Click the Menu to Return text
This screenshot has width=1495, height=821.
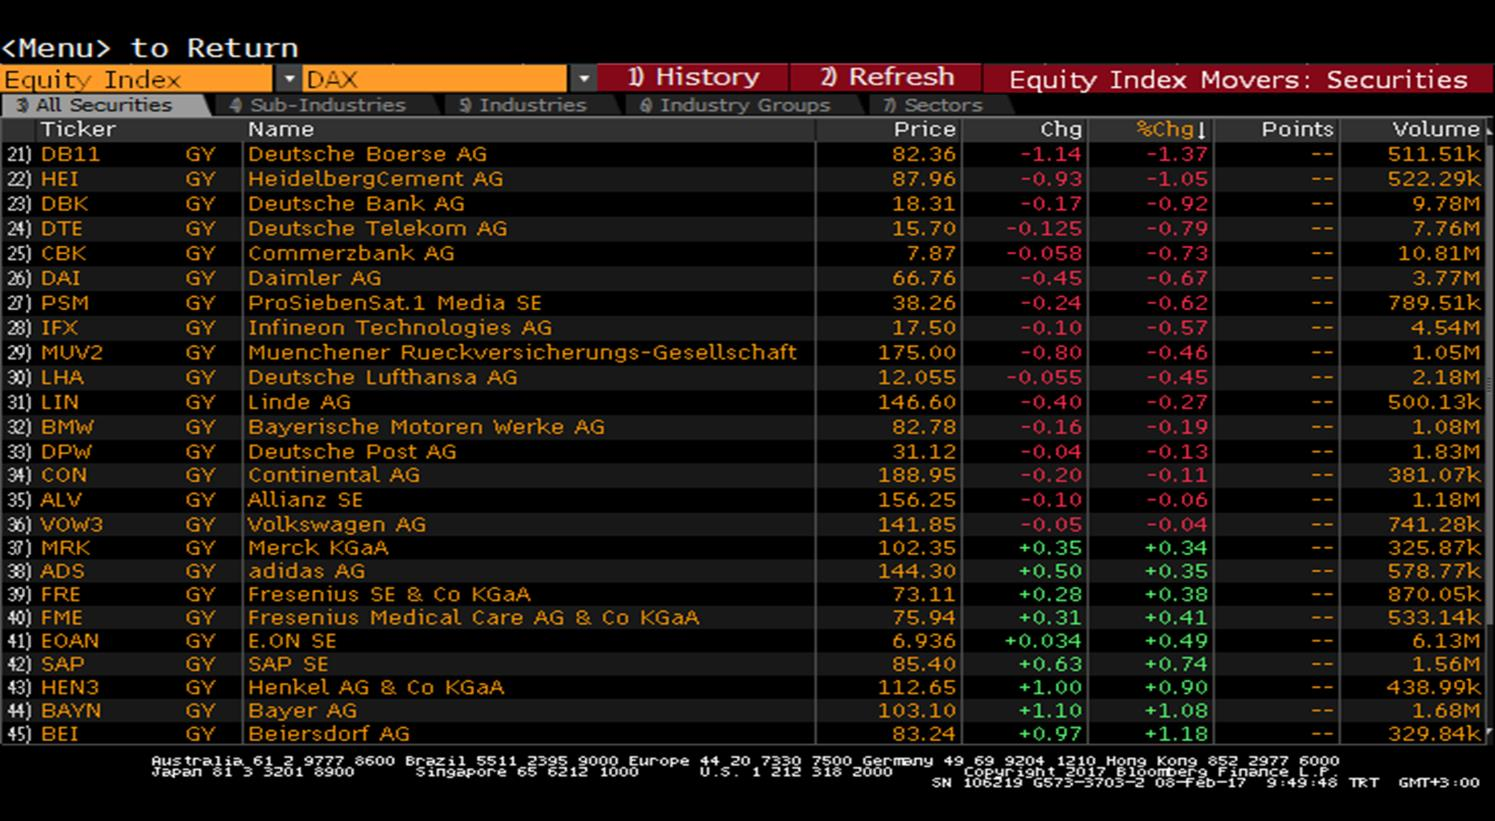150,48
